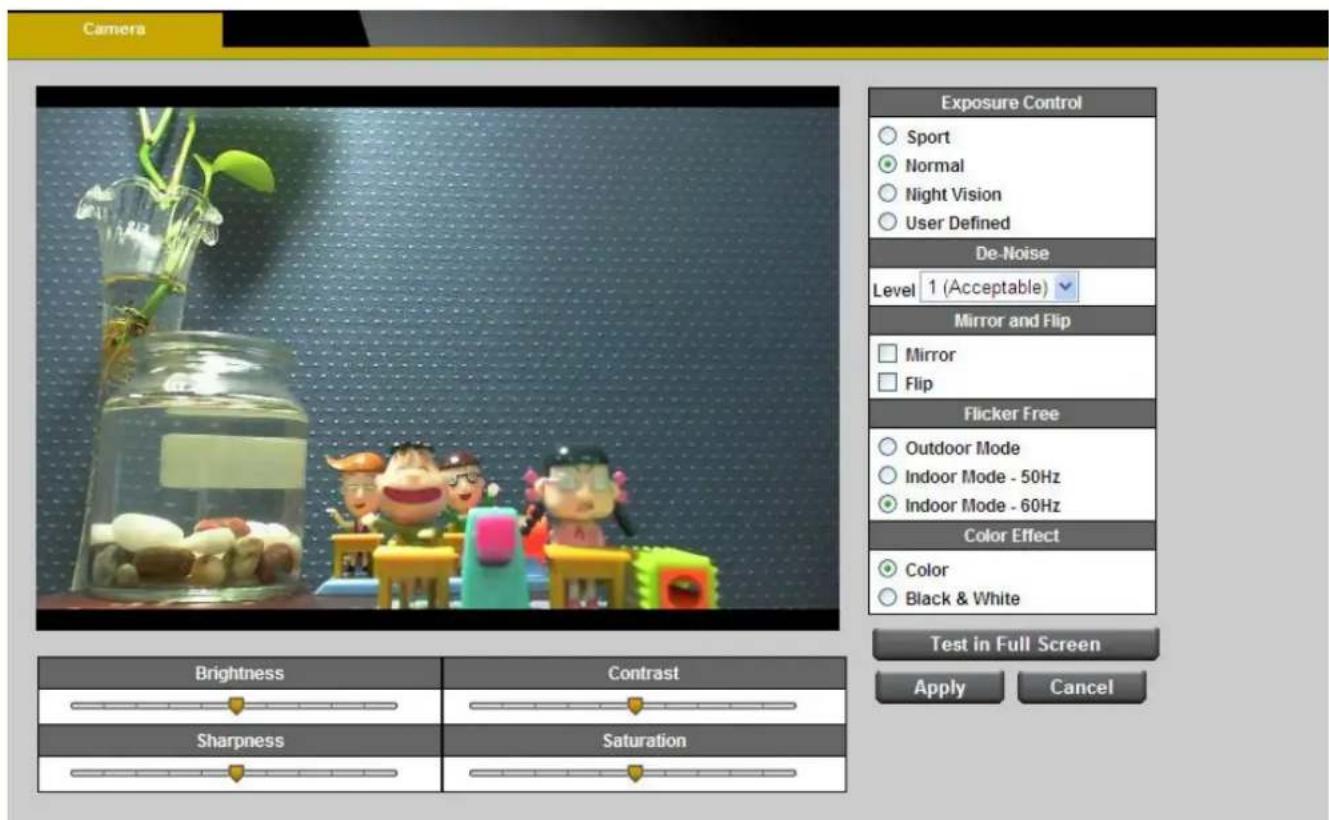Image resolution: width=1329 pixels, height=820 pixels.
Task: Apply the camera settings
Action: coord(939,687)
